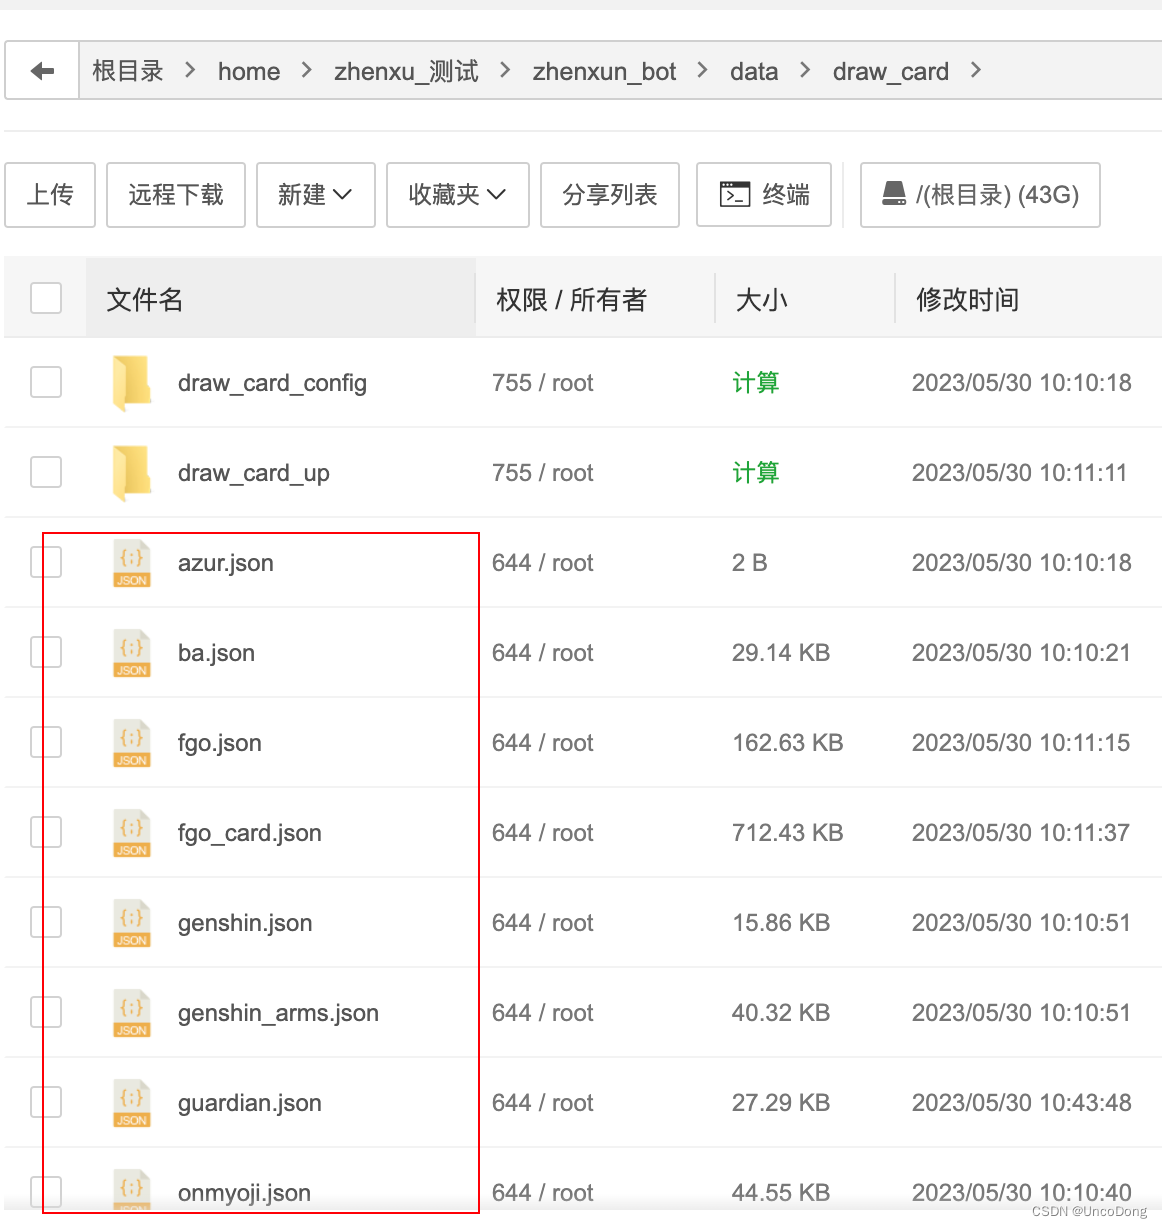Open the genshin_arms.json file entry
This screenshot has height=1228, width=1162.
coord(278,1012)
